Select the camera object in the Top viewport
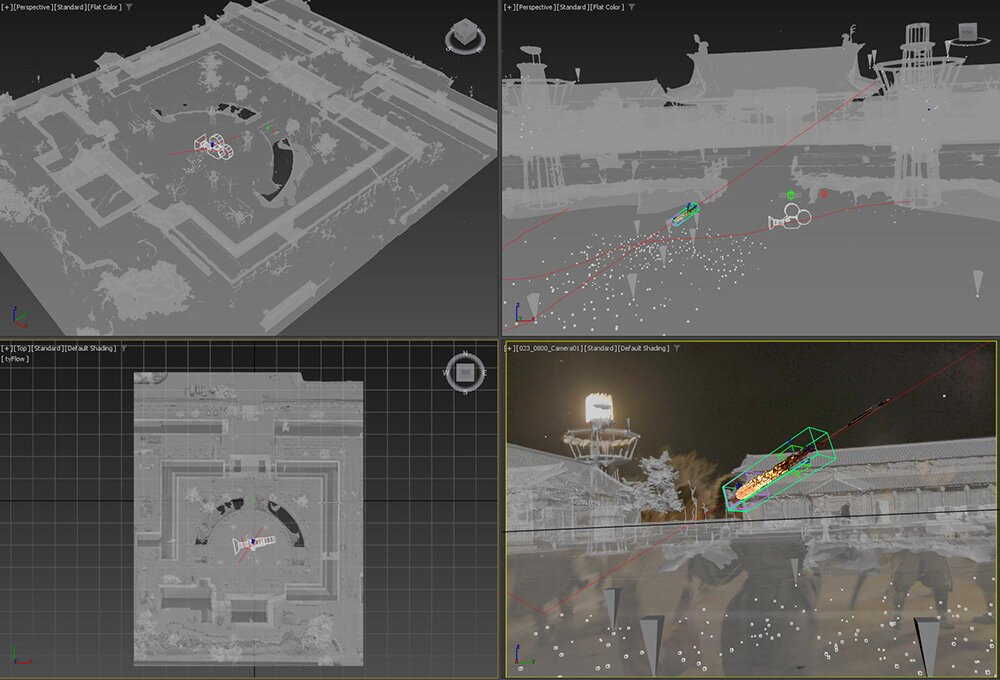Viewport: 1000px width, 680px height. [250, 543]
